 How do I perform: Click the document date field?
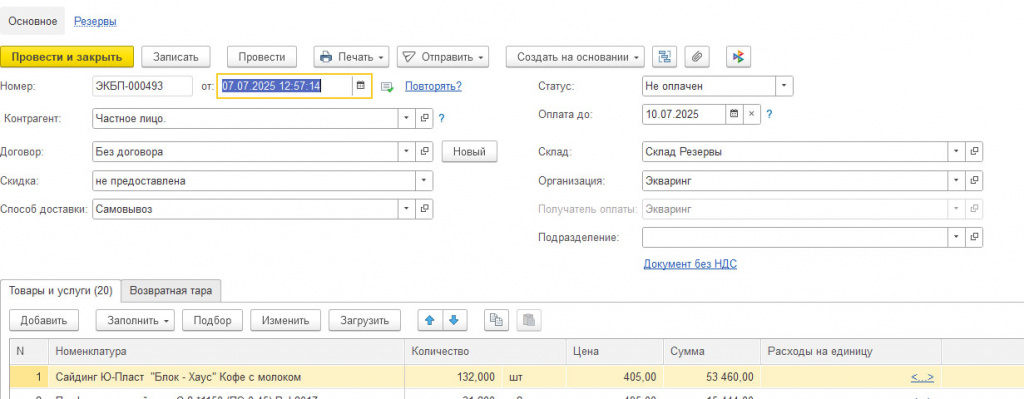tap(285, 86)
